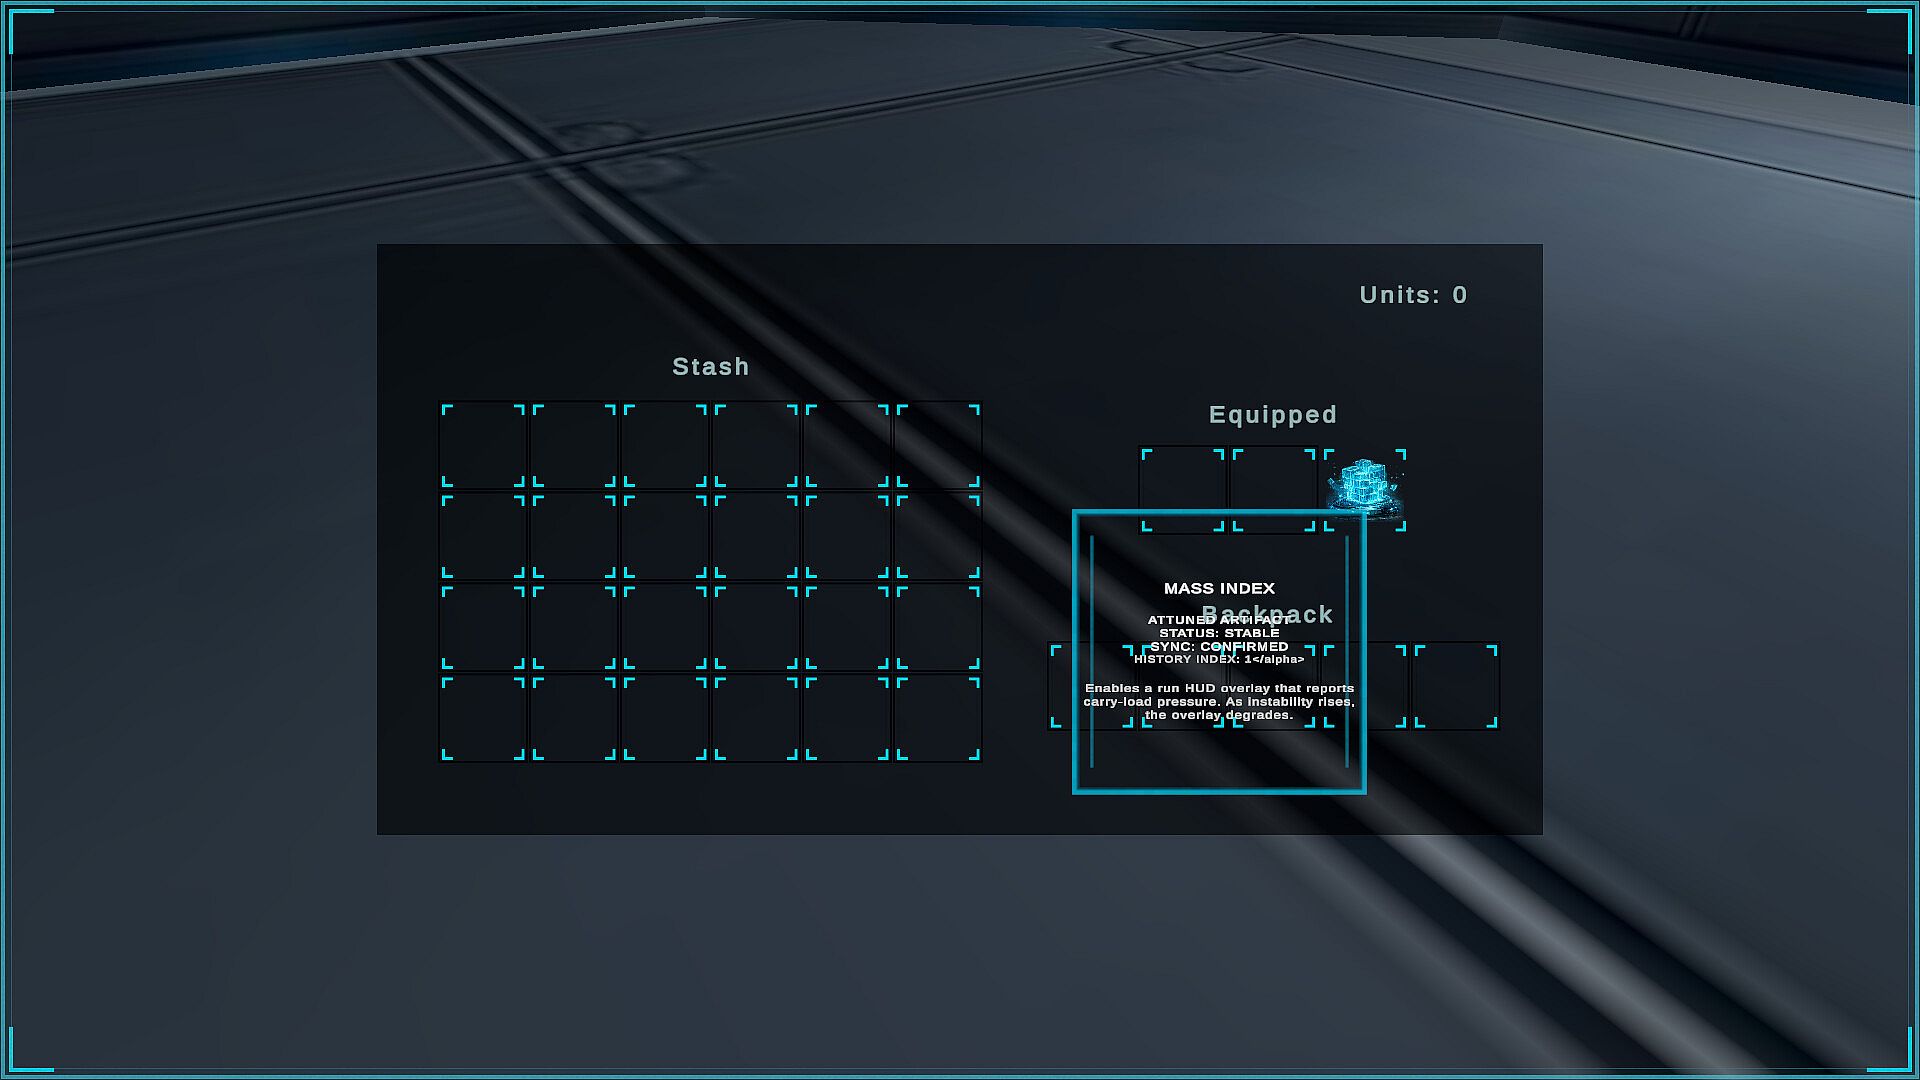Click the Units counter label
This screenshot has height=1080, width=1920.
[x=1413, y=295]
